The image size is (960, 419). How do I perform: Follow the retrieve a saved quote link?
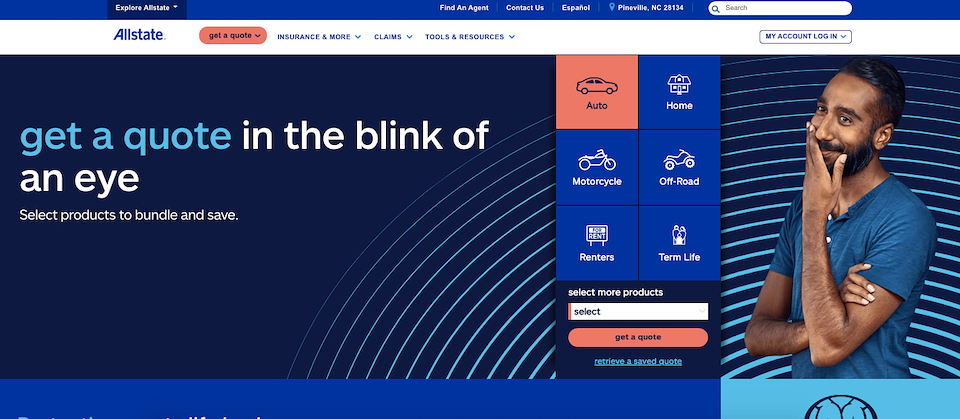tap(638, 361)
